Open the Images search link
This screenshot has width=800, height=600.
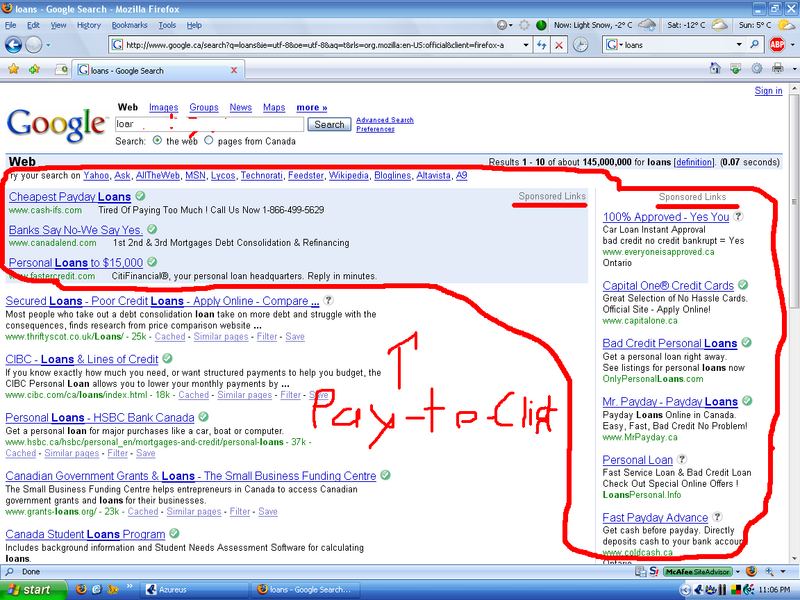[163, 107]
